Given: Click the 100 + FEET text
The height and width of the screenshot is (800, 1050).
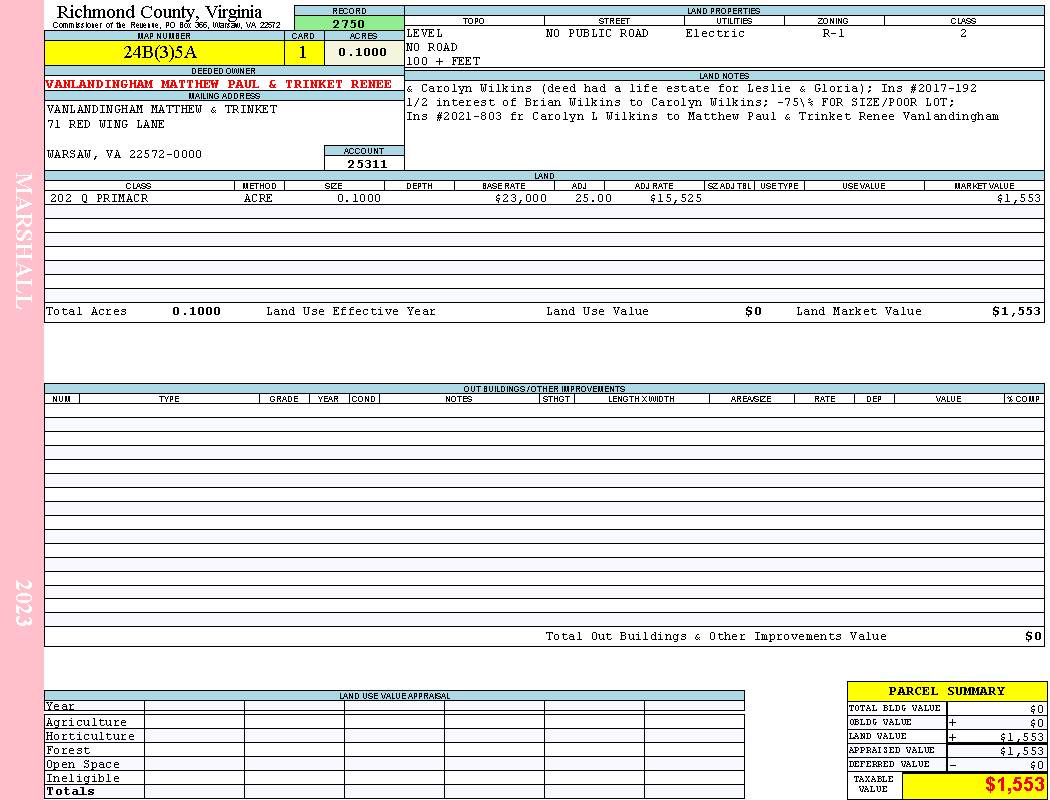Looking at the screenshot, I should [443, 61].
